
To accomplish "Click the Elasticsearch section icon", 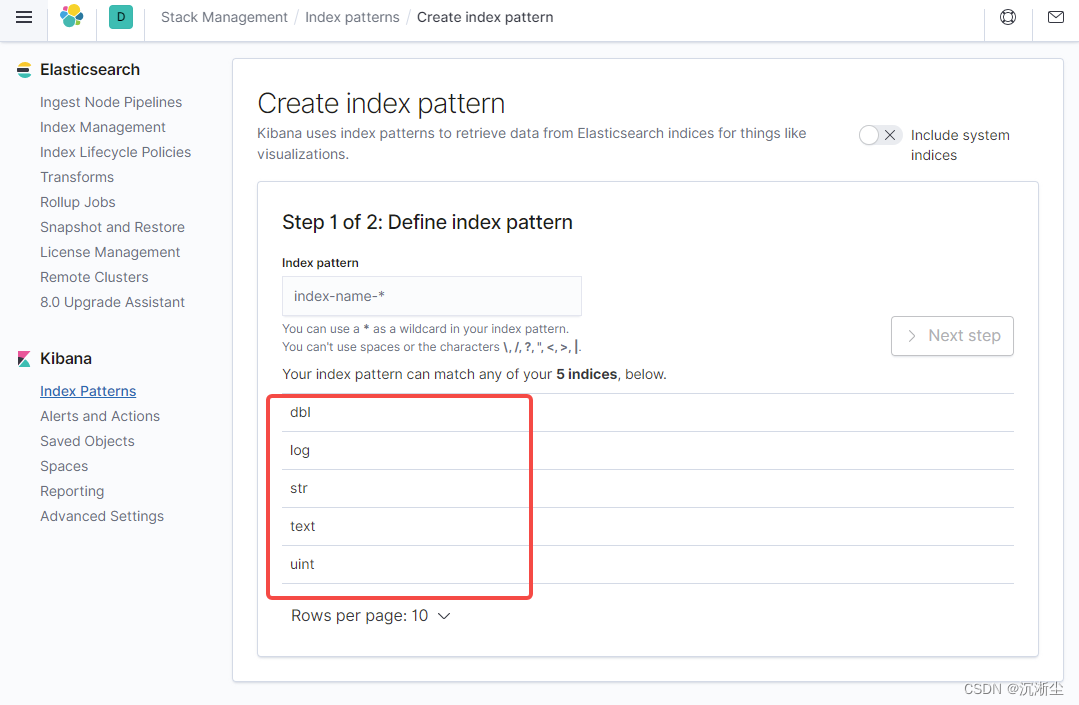I will tap(22, 70).
